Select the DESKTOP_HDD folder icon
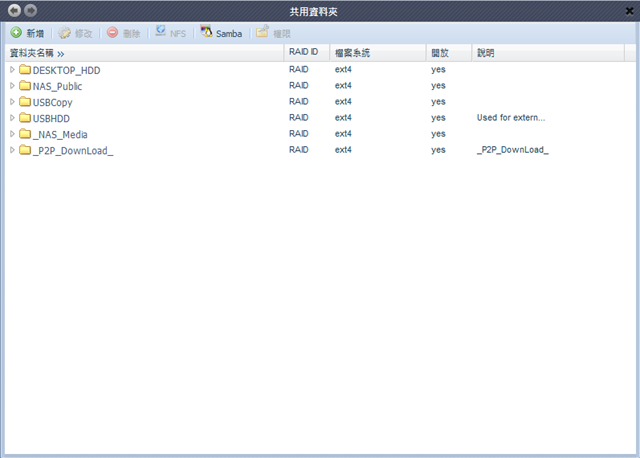640x458 pixels. click(x=25, y=69)
